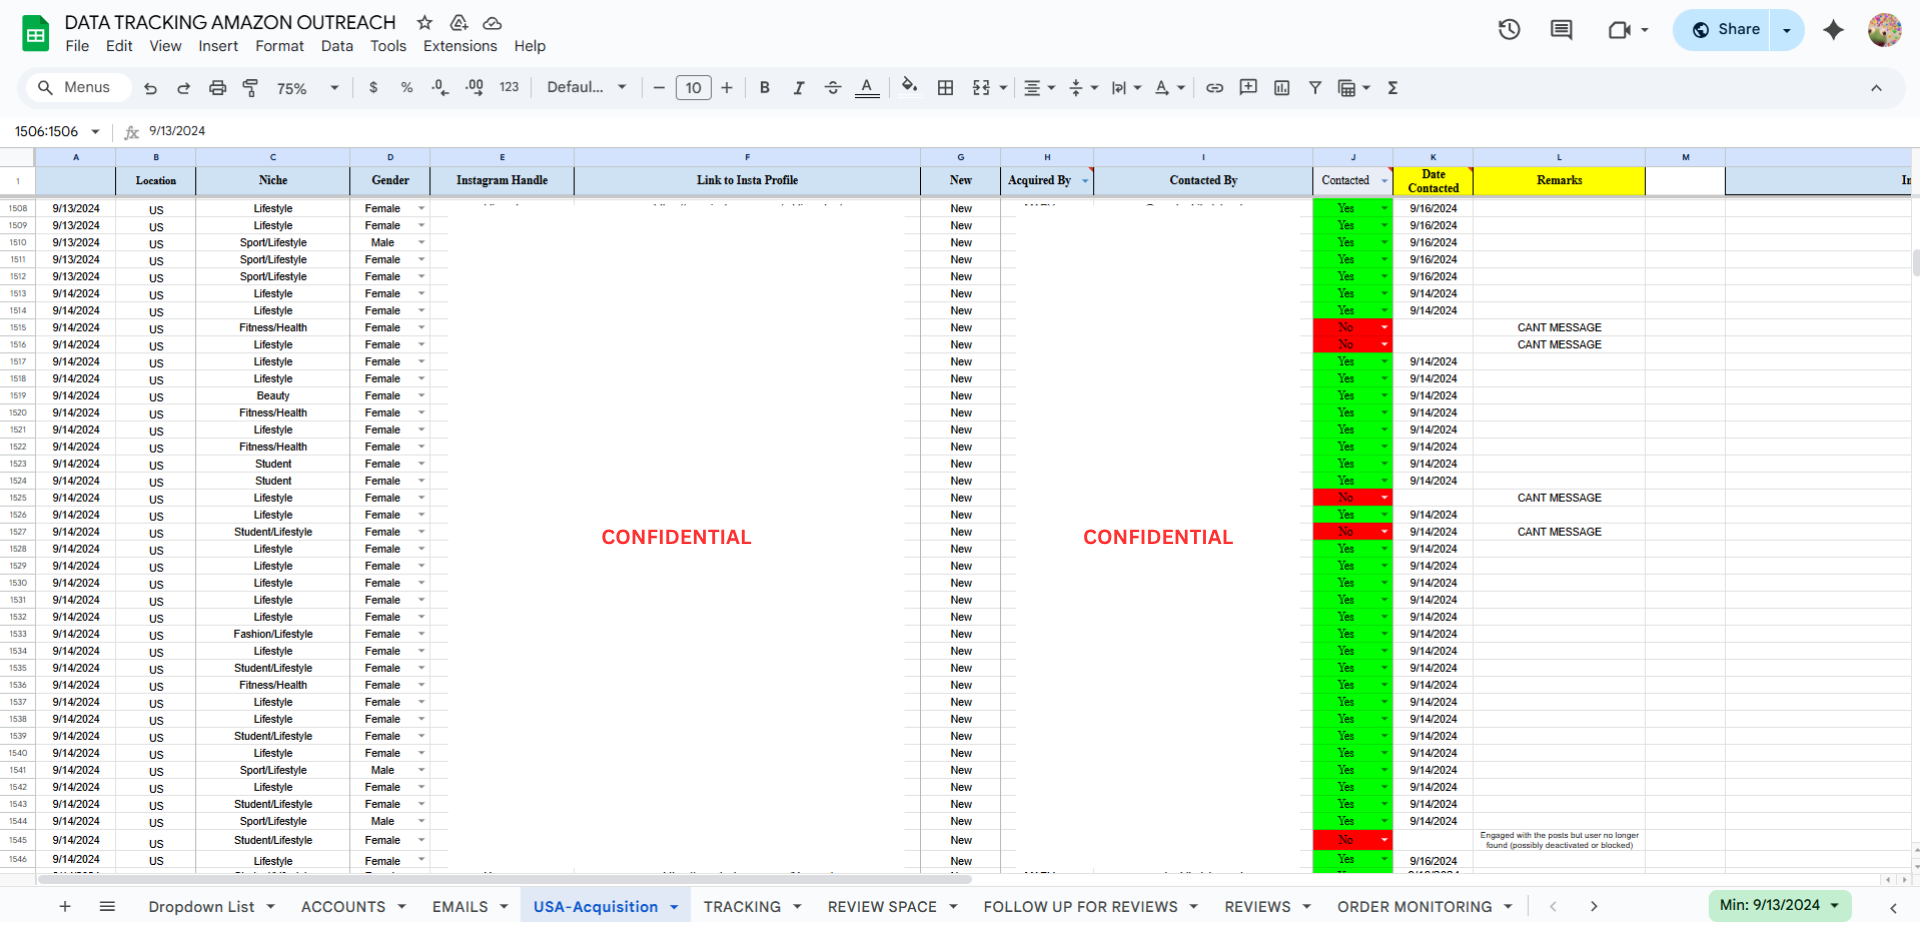Switch to the TRACKING sheet tab
Screen dimensions: 1920x925
741,906
